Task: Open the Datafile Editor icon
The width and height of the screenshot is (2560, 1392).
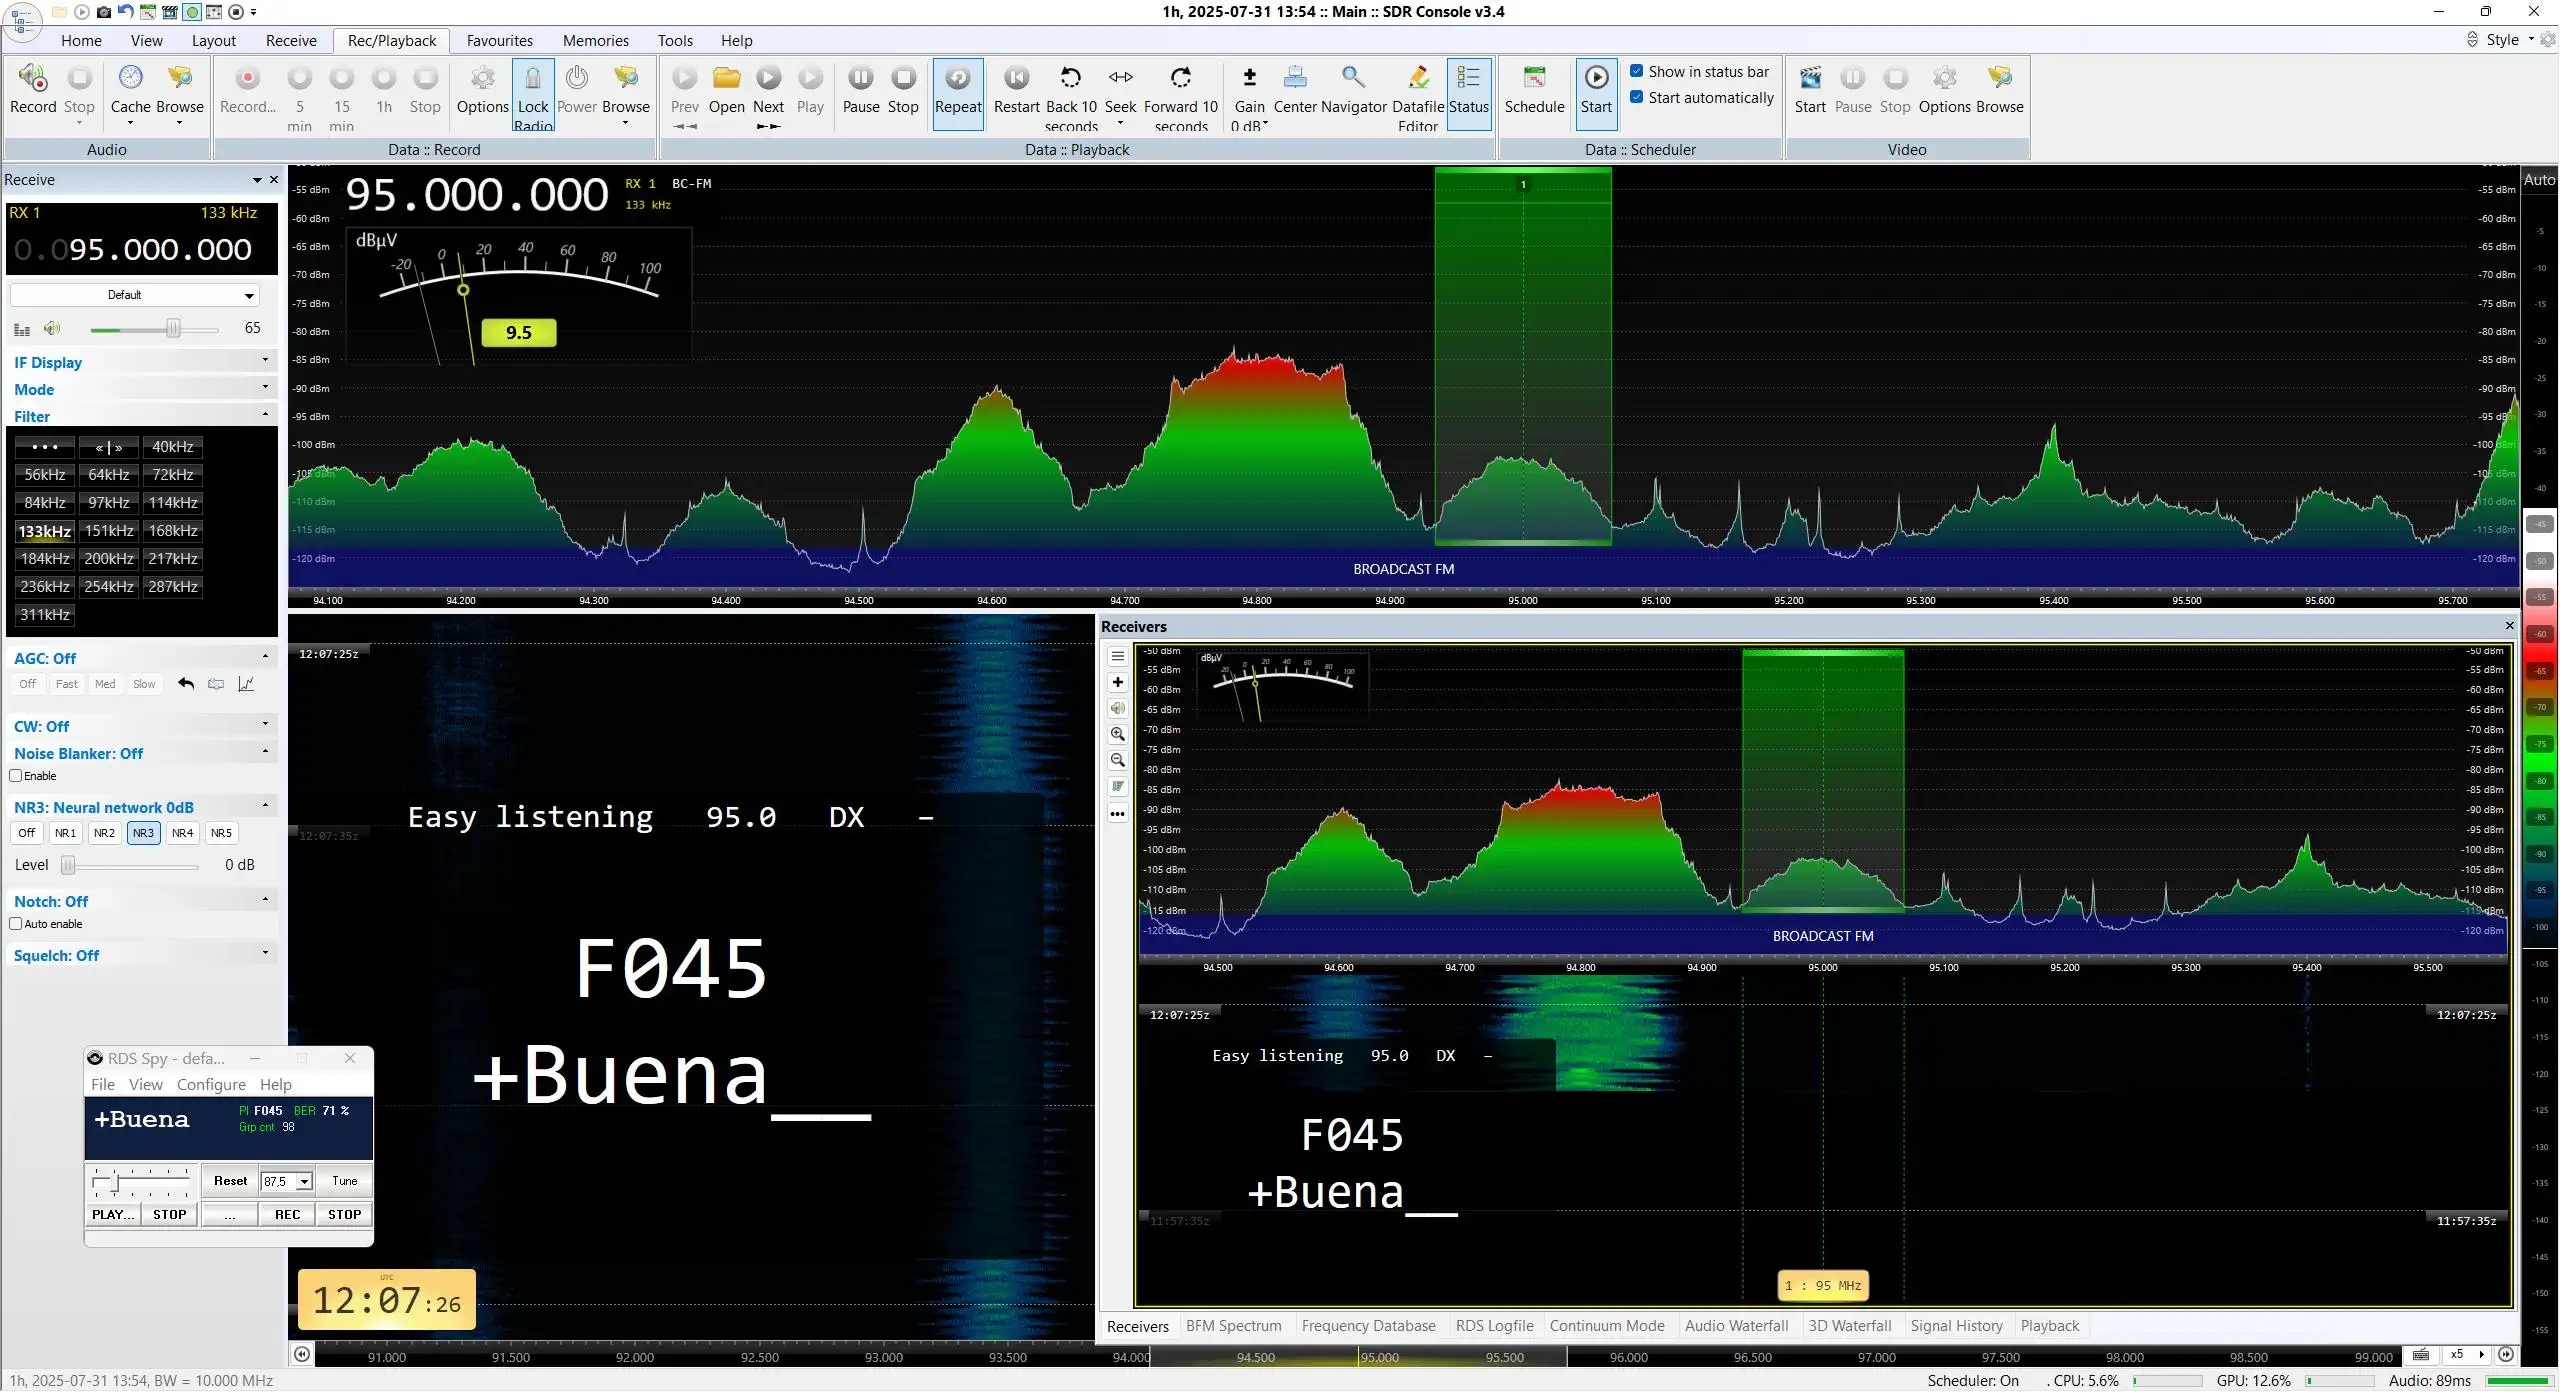Action: click(1418, 78)
